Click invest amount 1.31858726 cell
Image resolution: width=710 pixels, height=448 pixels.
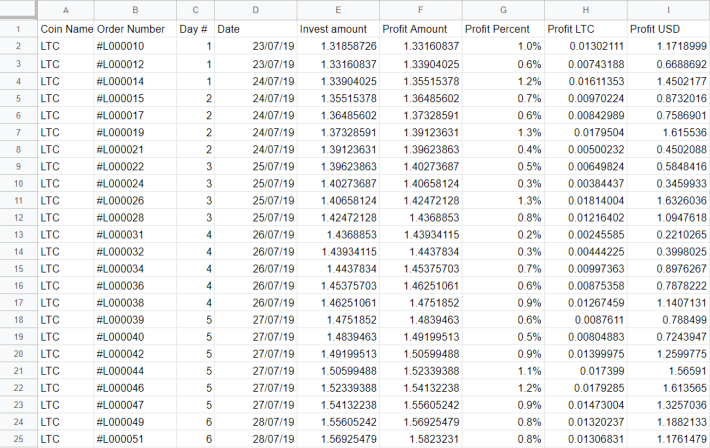(338, 46)
